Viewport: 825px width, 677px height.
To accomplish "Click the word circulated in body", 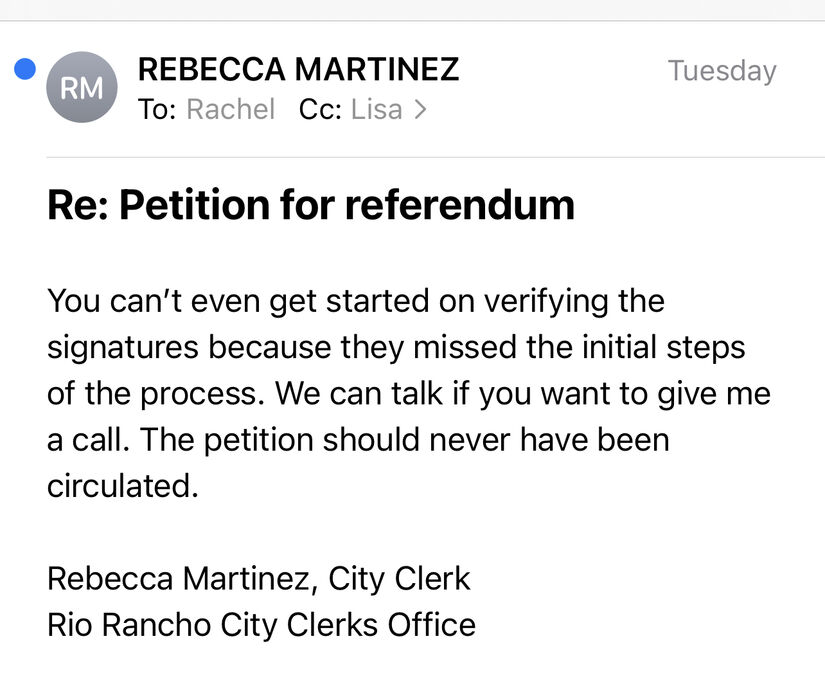I will tap(123, 486).
